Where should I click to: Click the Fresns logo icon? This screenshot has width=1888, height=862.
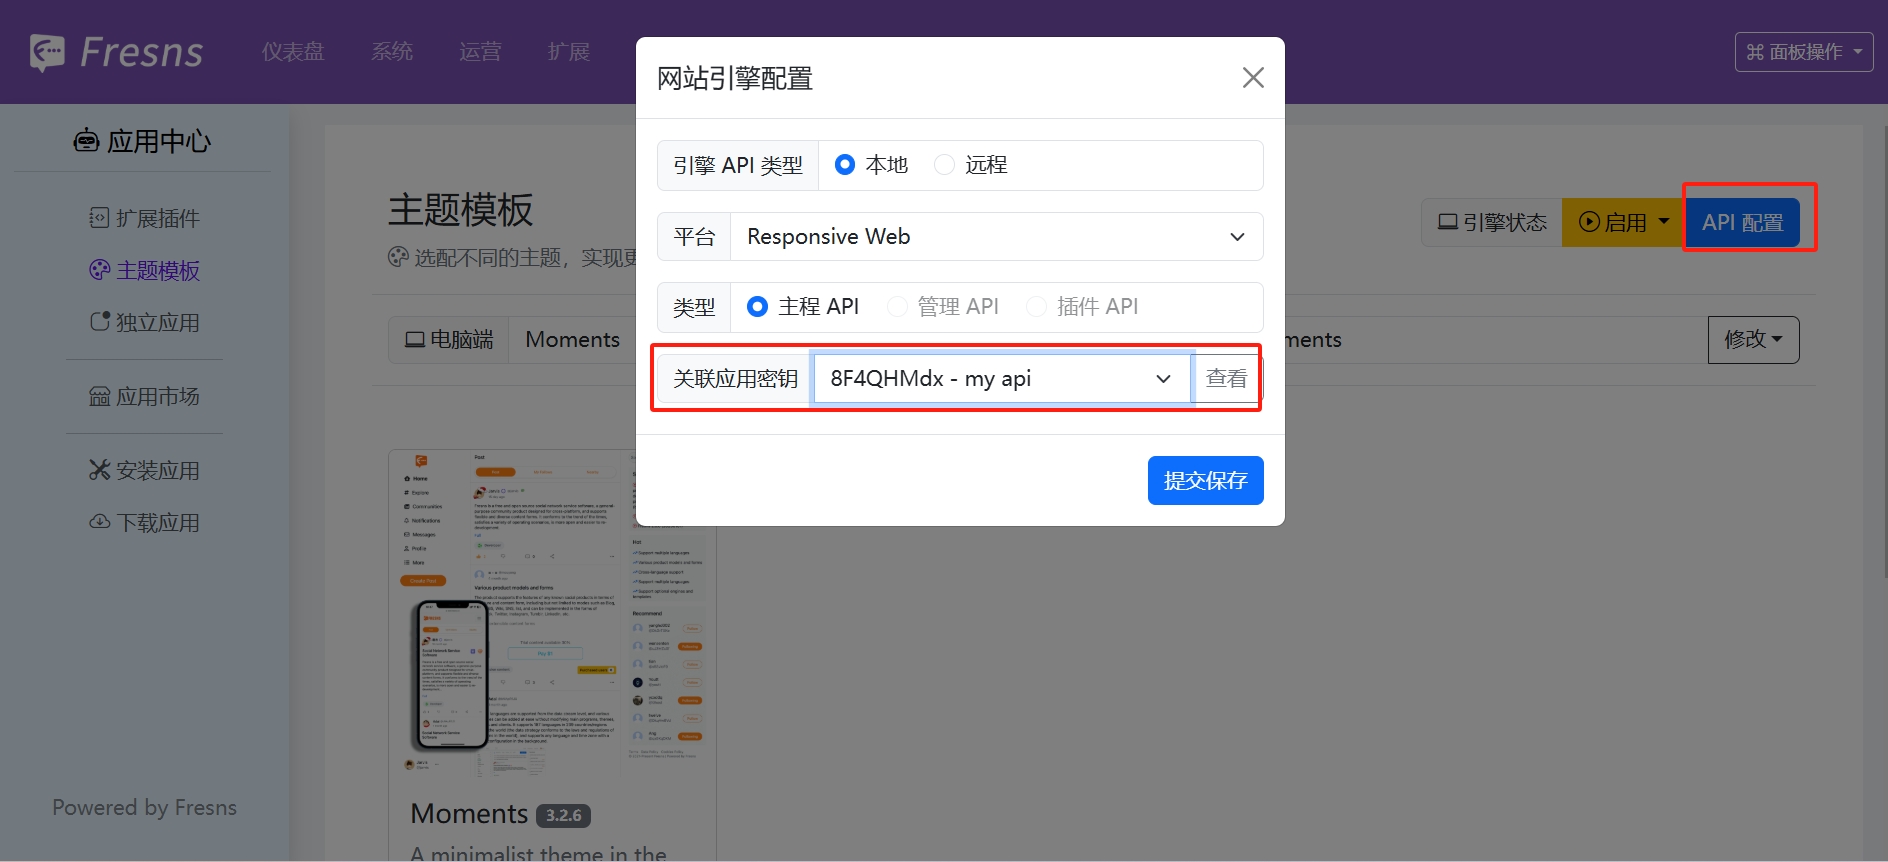pos(47,52)
